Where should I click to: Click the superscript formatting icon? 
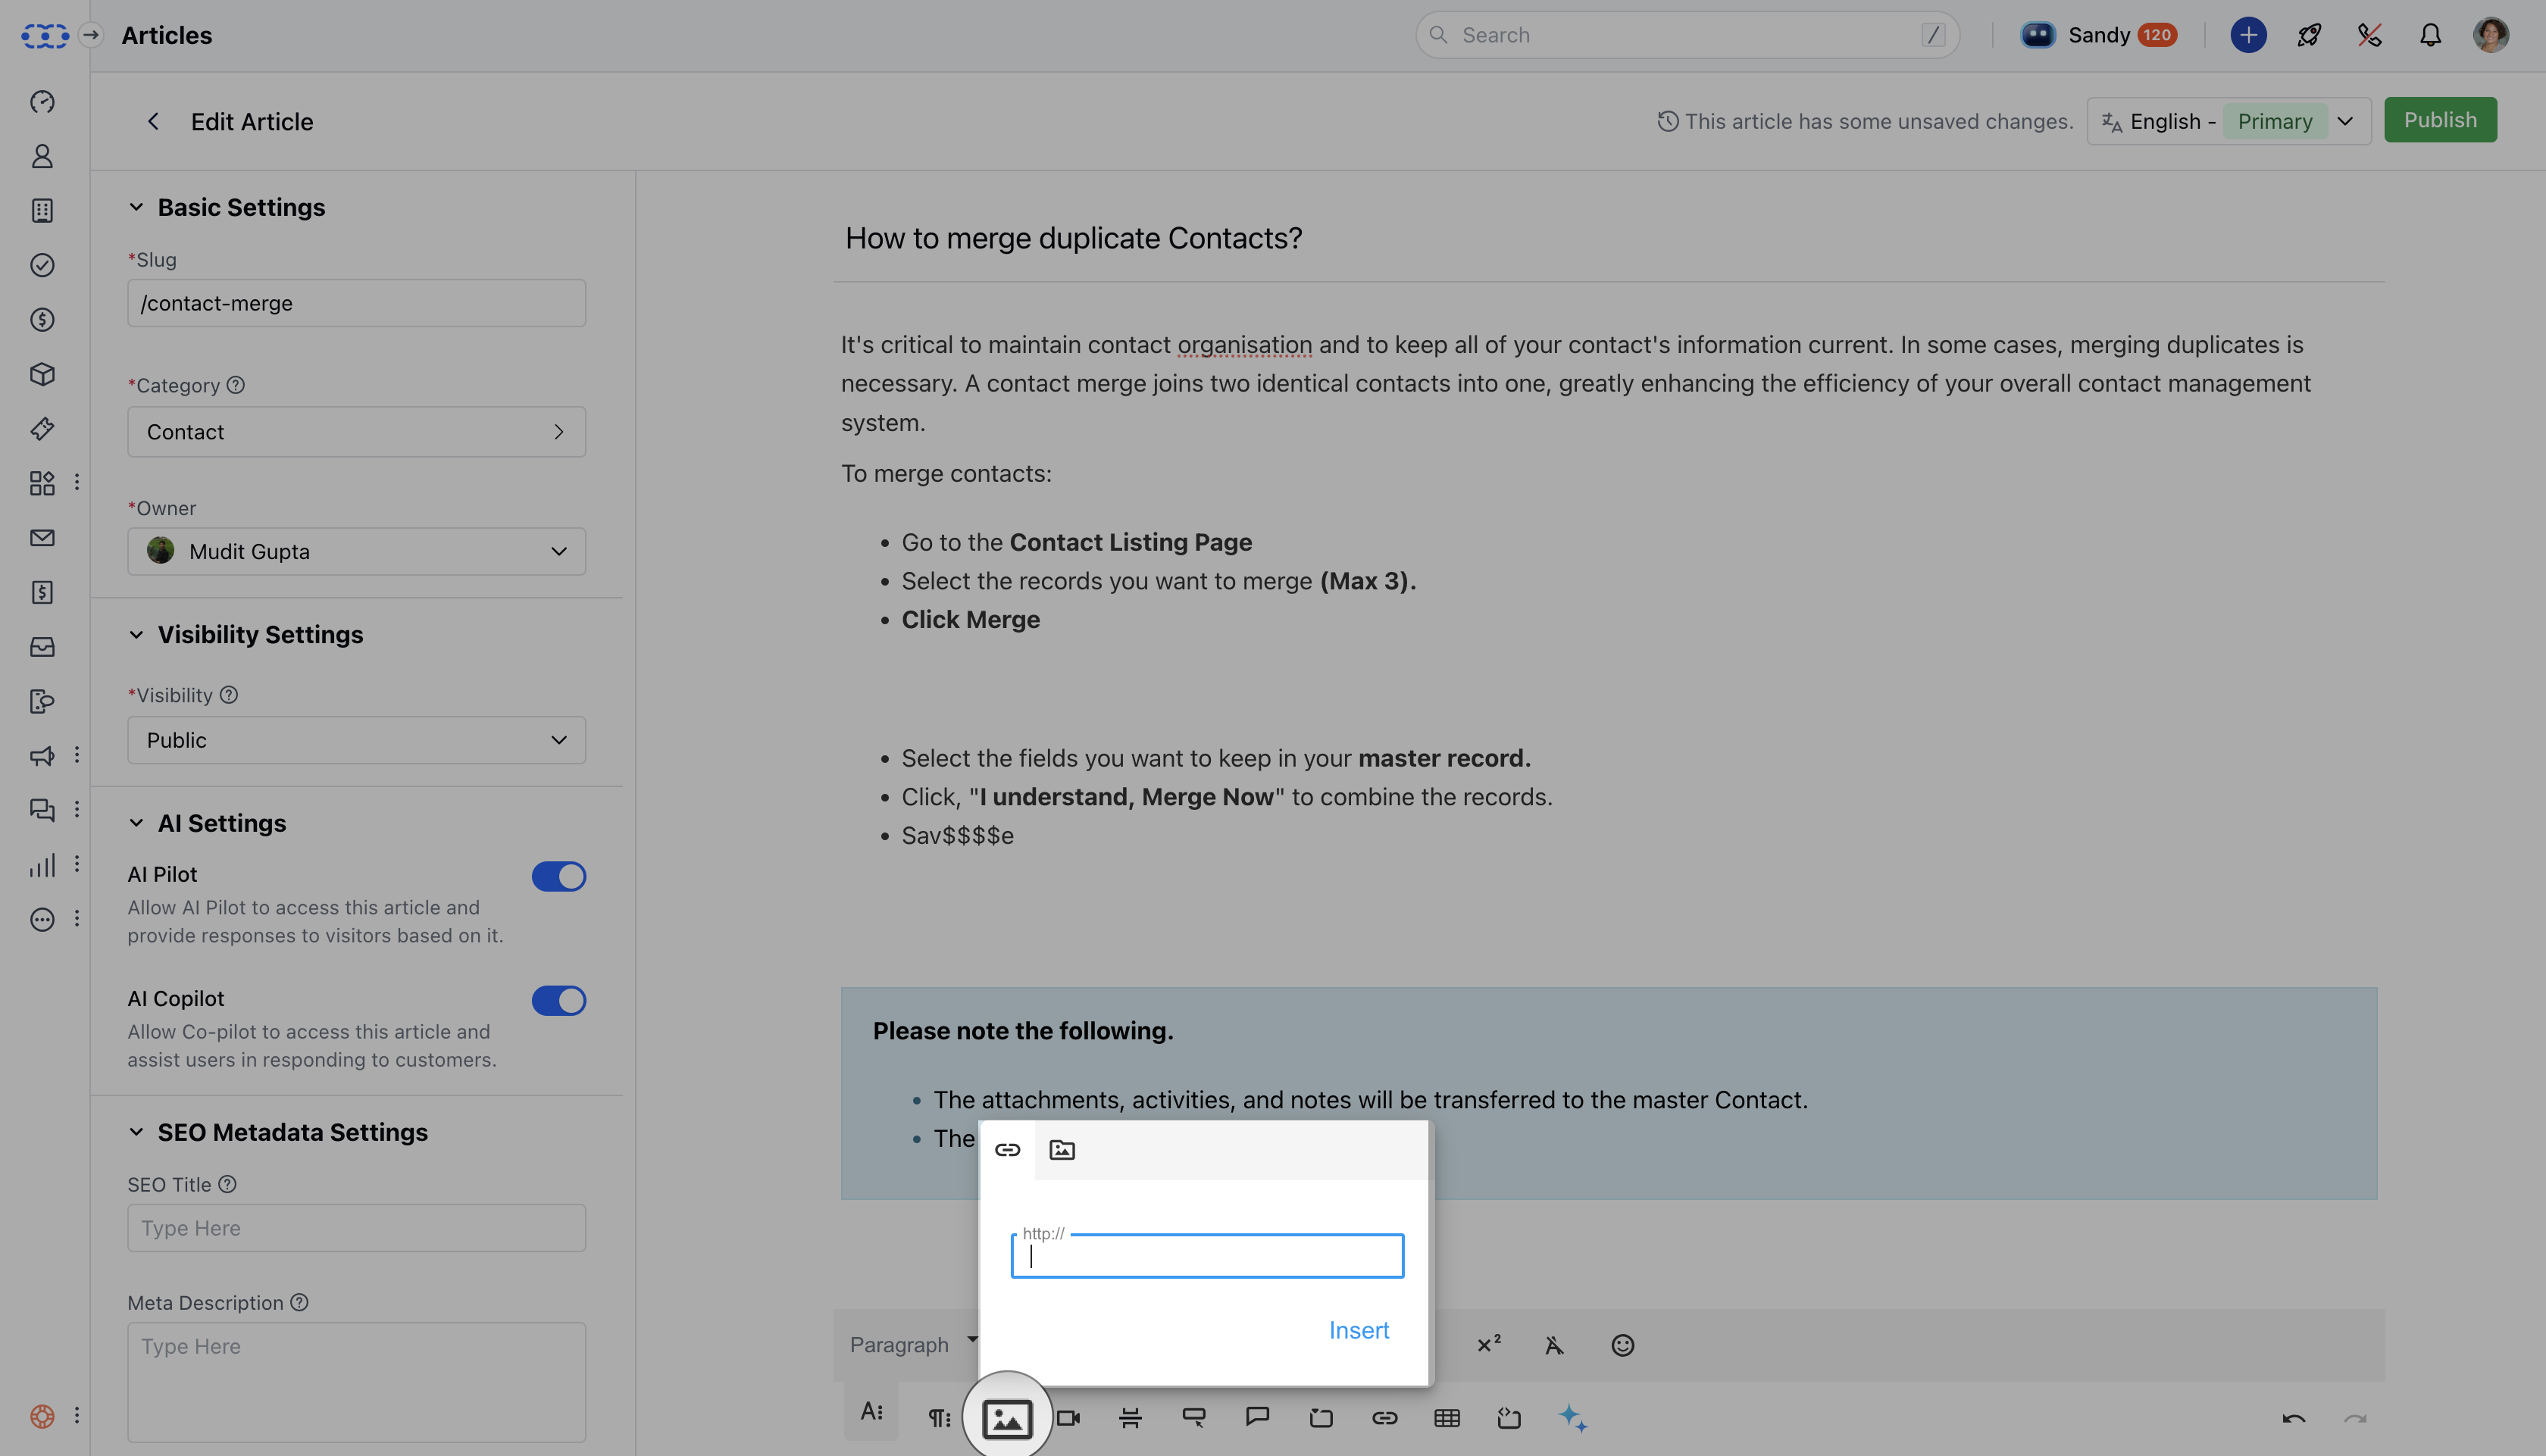1489,1345
